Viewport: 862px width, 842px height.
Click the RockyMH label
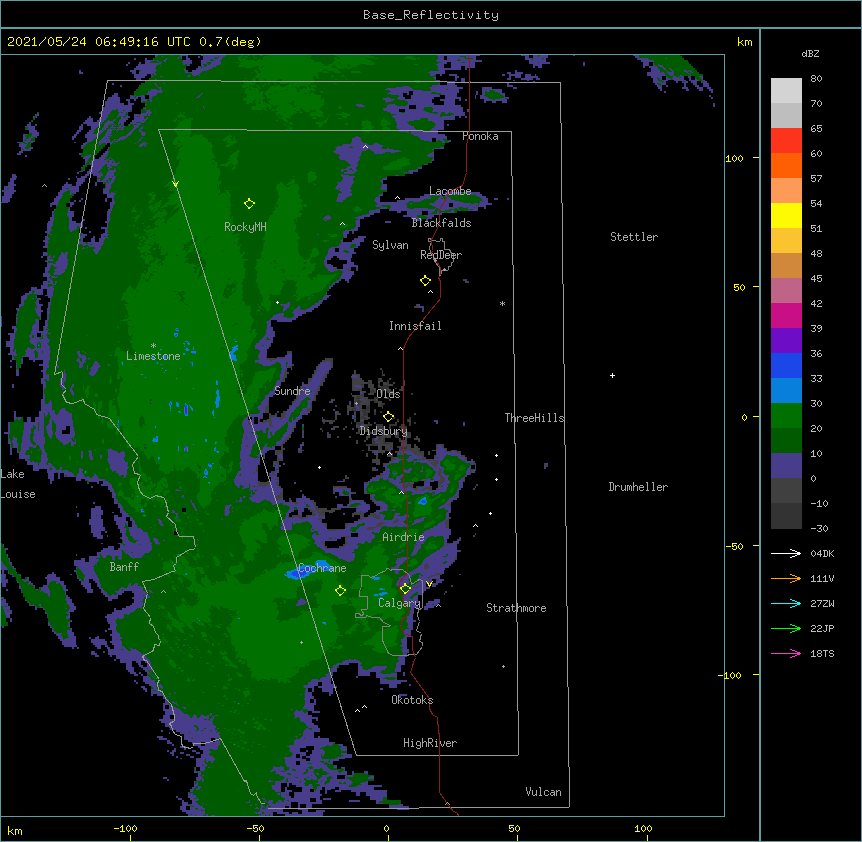[x=245, y=227]
